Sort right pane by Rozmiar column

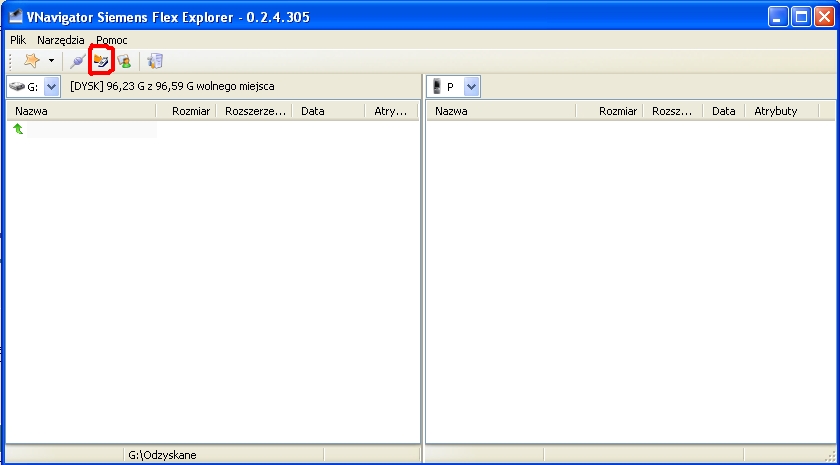pyautogui.click(x=609, y=111)
